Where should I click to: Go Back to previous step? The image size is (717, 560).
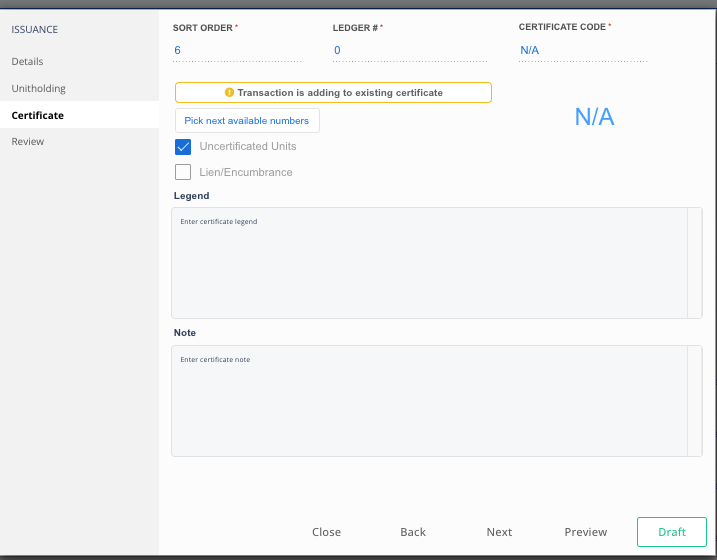pos(413,532)
